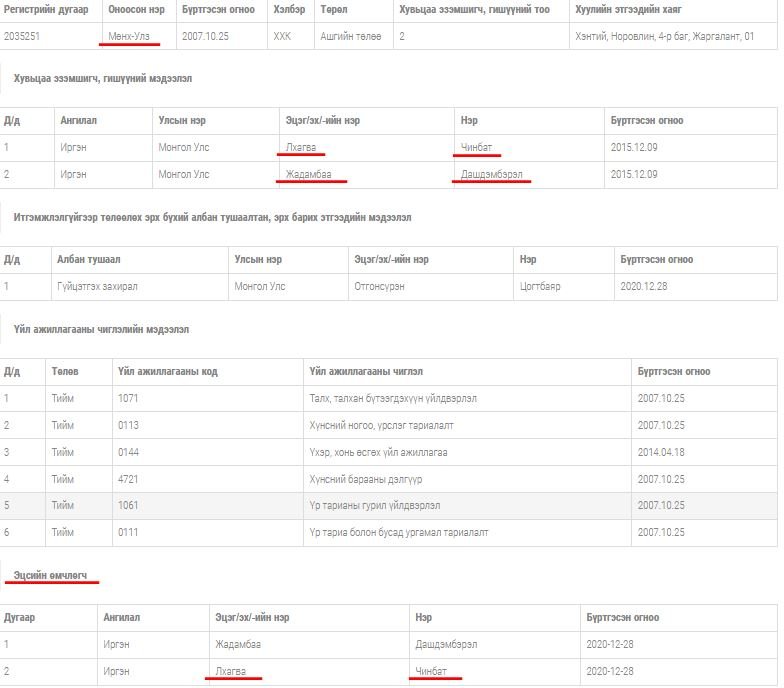Click Дашдэмбэрэл in the shareholders table

[x=491, y=175]
